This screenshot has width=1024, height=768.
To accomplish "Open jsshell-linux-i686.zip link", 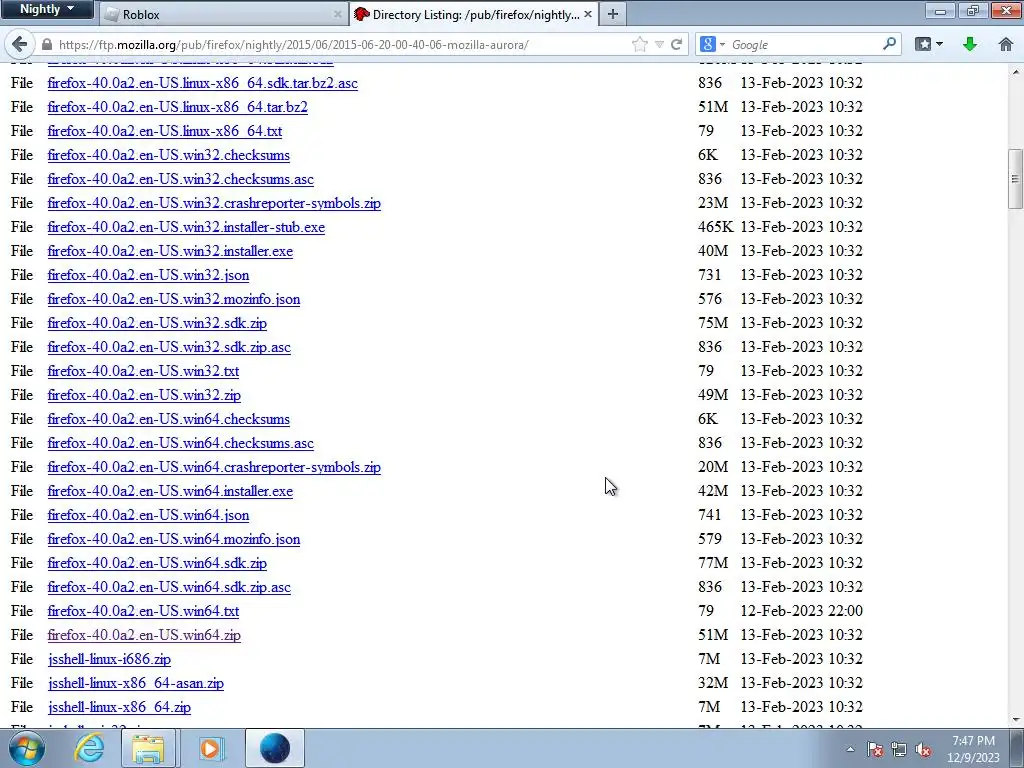I will tap(109, 660).
